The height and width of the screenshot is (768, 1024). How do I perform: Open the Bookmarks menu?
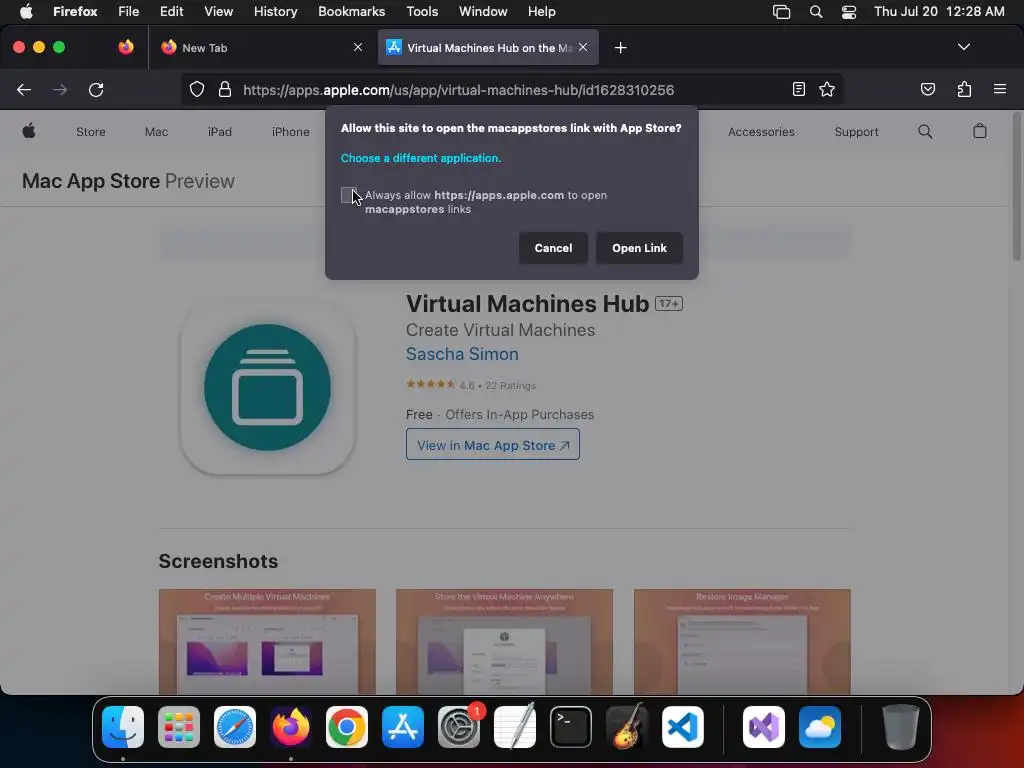(351, 12)
